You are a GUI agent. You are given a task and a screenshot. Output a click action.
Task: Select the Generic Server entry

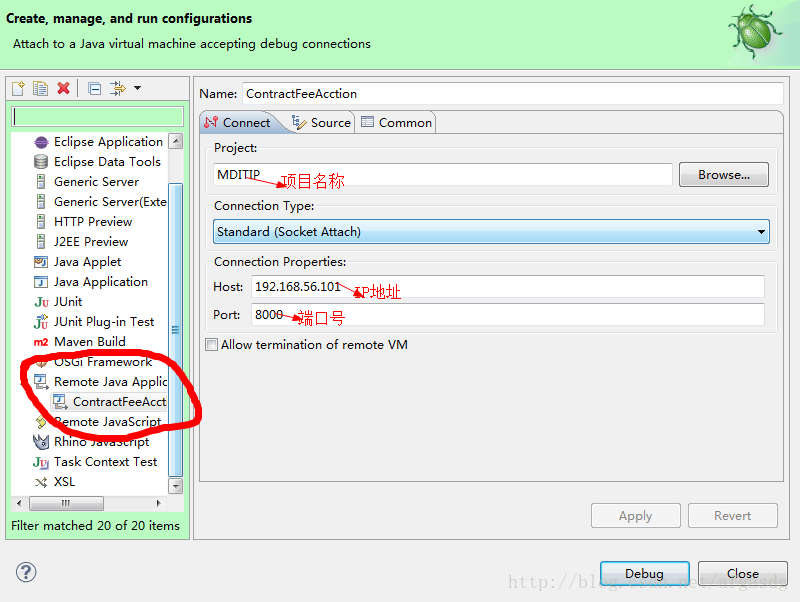pos(96,182)
